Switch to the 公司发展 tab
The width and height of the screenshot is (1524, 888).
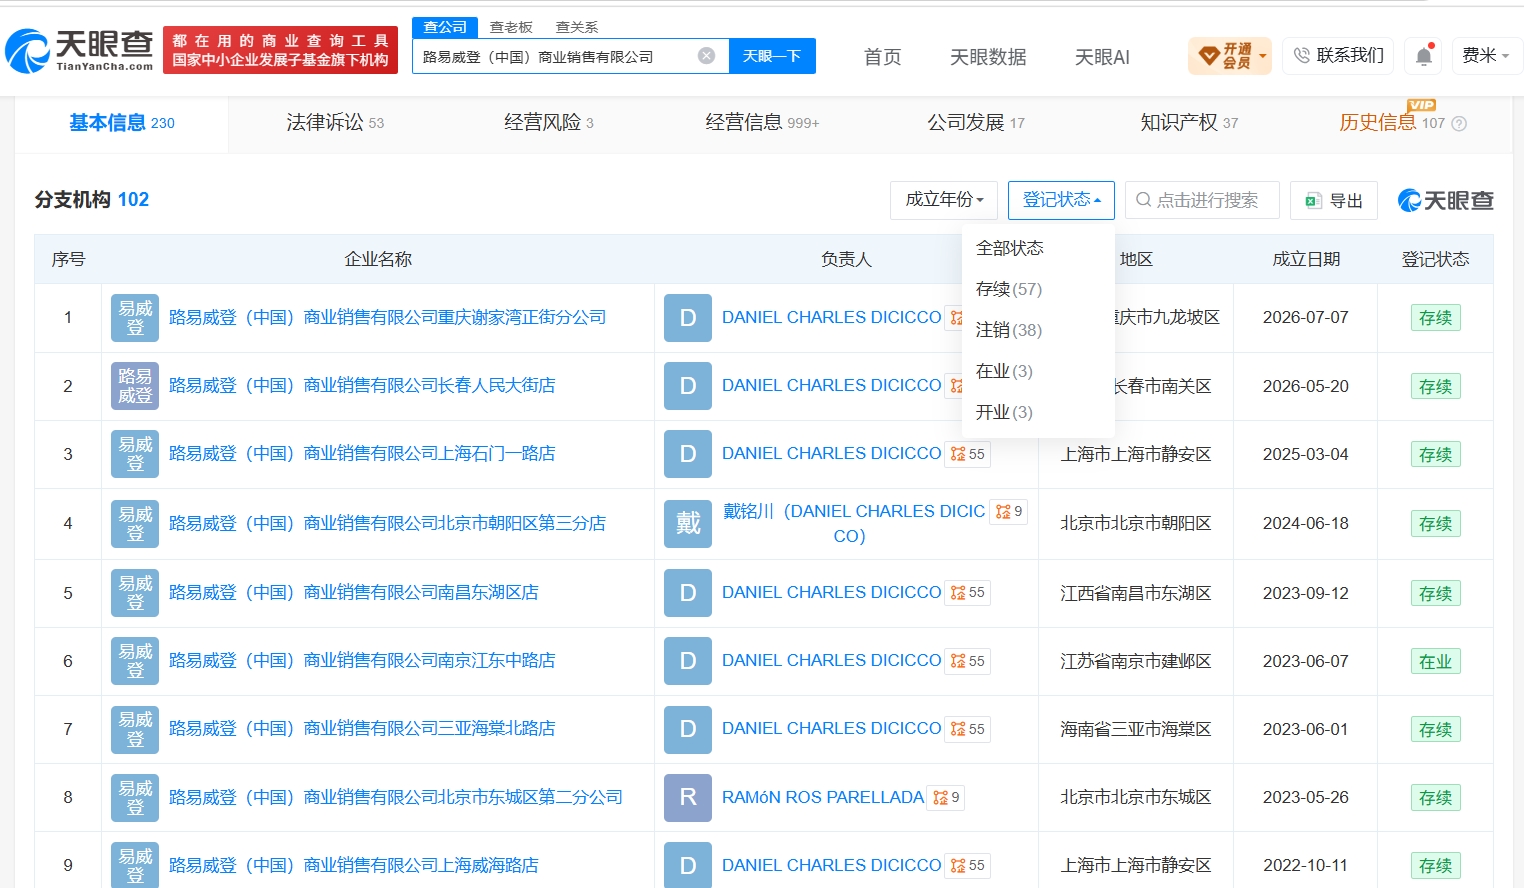tap(976, 123)
